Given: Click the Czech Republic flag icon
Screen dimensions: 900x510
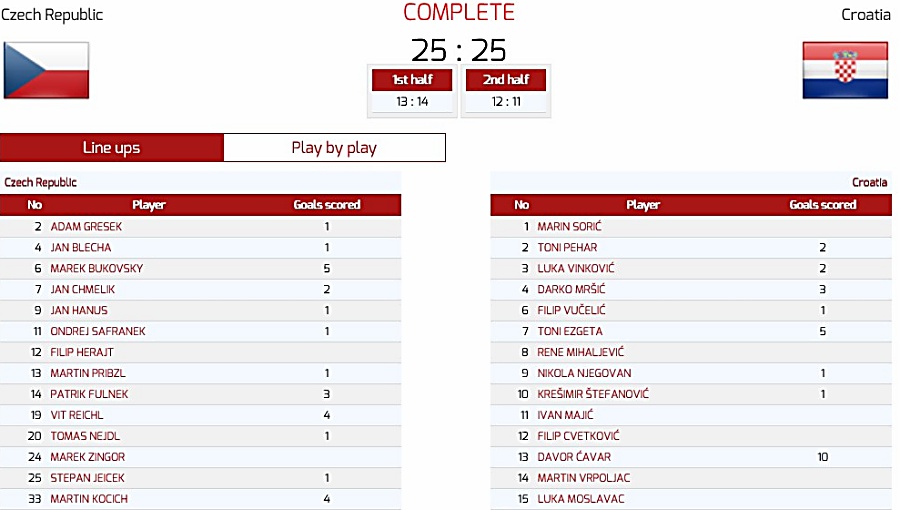Looking at the screenshot, I should pos(46,70).
